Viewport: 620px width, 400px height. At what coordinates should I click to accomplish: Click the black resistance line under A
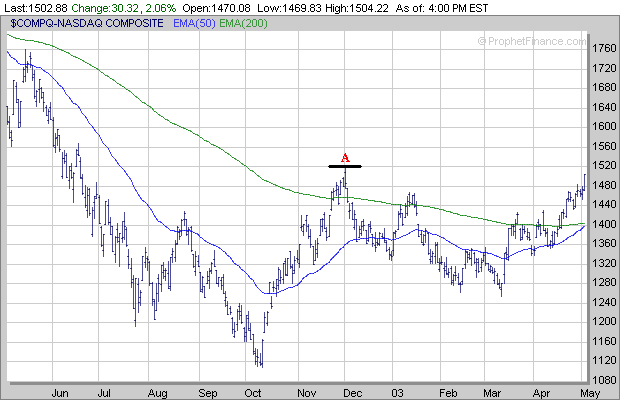[345, 166]
